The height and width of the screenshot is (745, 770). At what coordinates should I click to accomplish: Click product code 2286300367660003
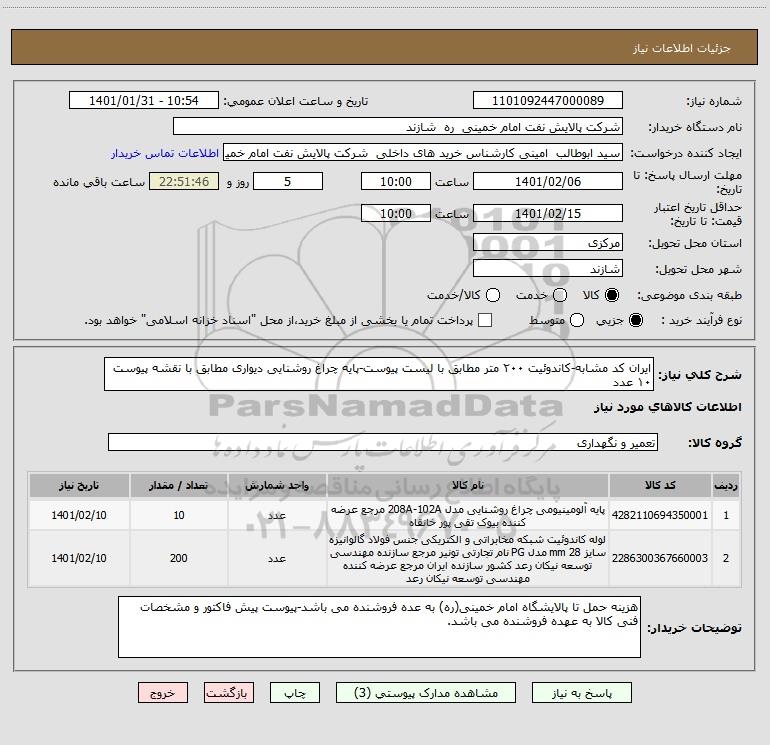(660, 558)
